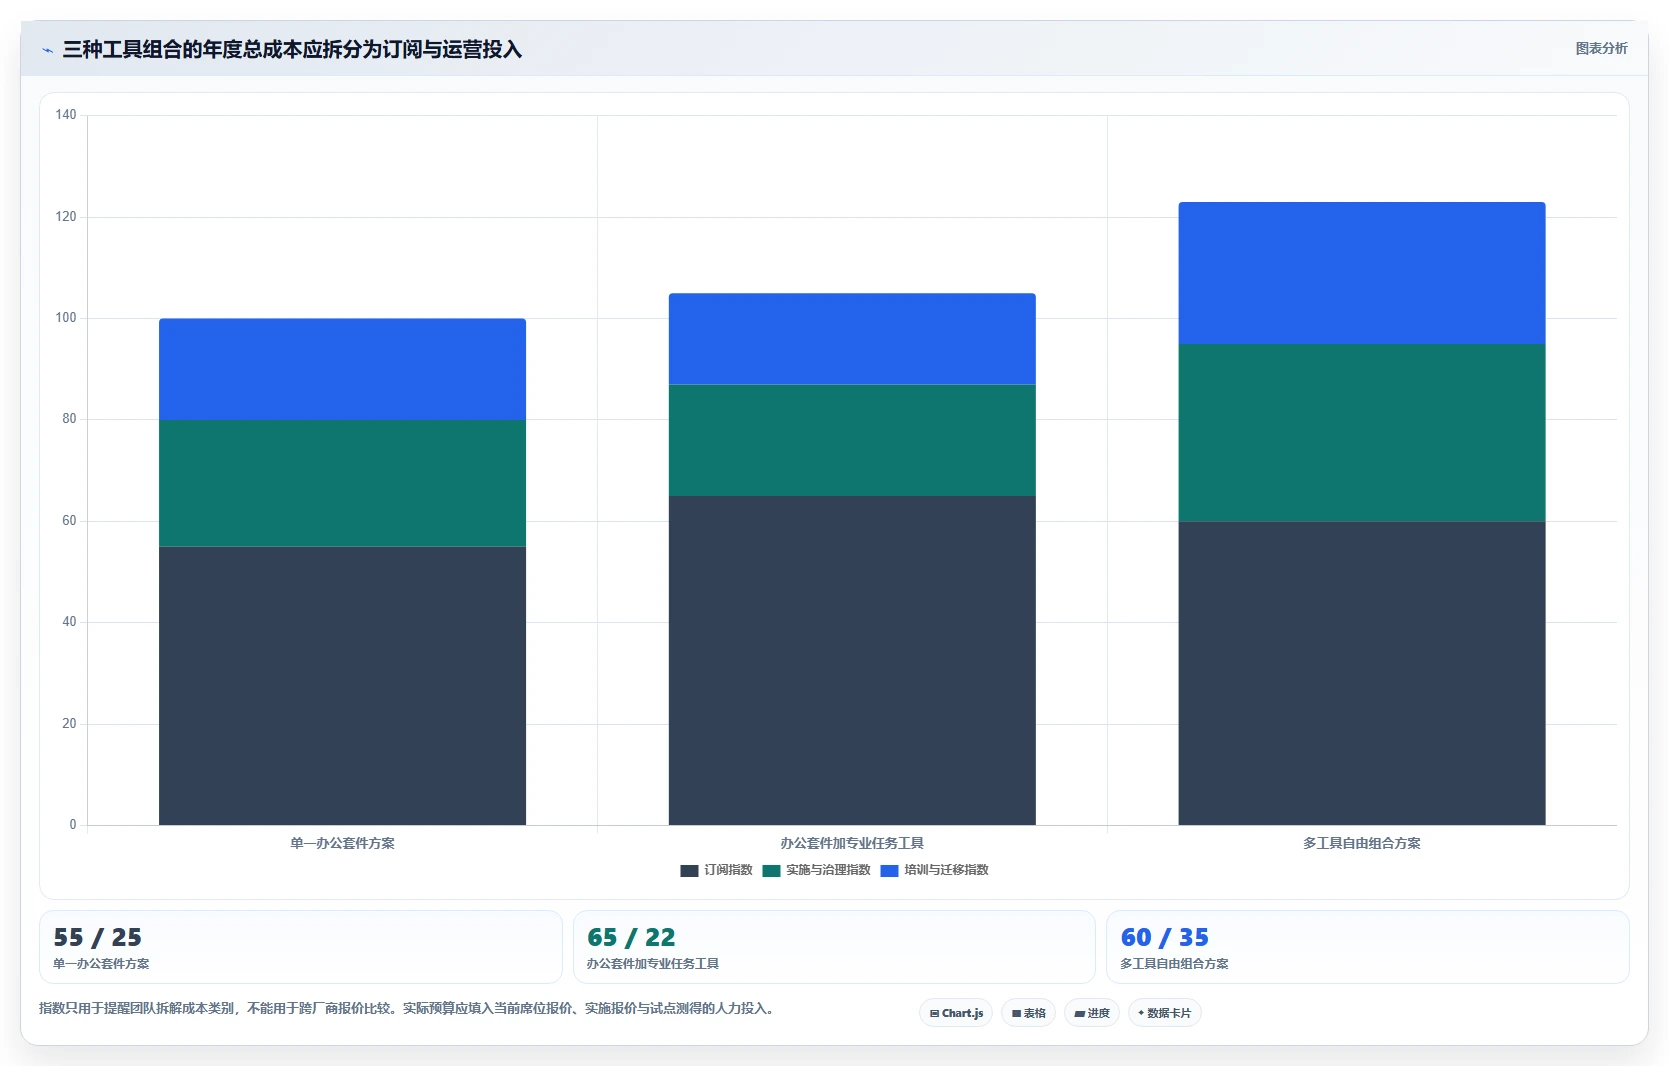Click the y-axis tick label 140

pyautogui.click(x=66, y=115)
